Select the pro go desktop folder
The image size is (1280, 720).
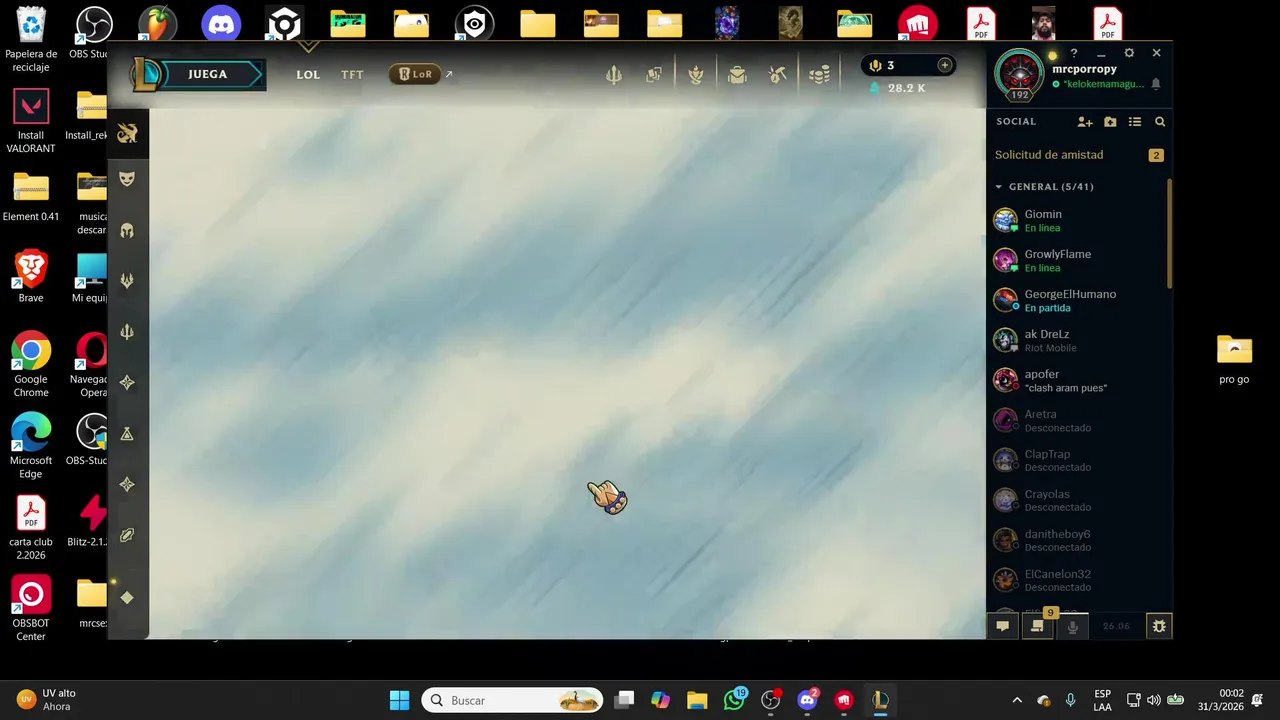coord(1234,360)
